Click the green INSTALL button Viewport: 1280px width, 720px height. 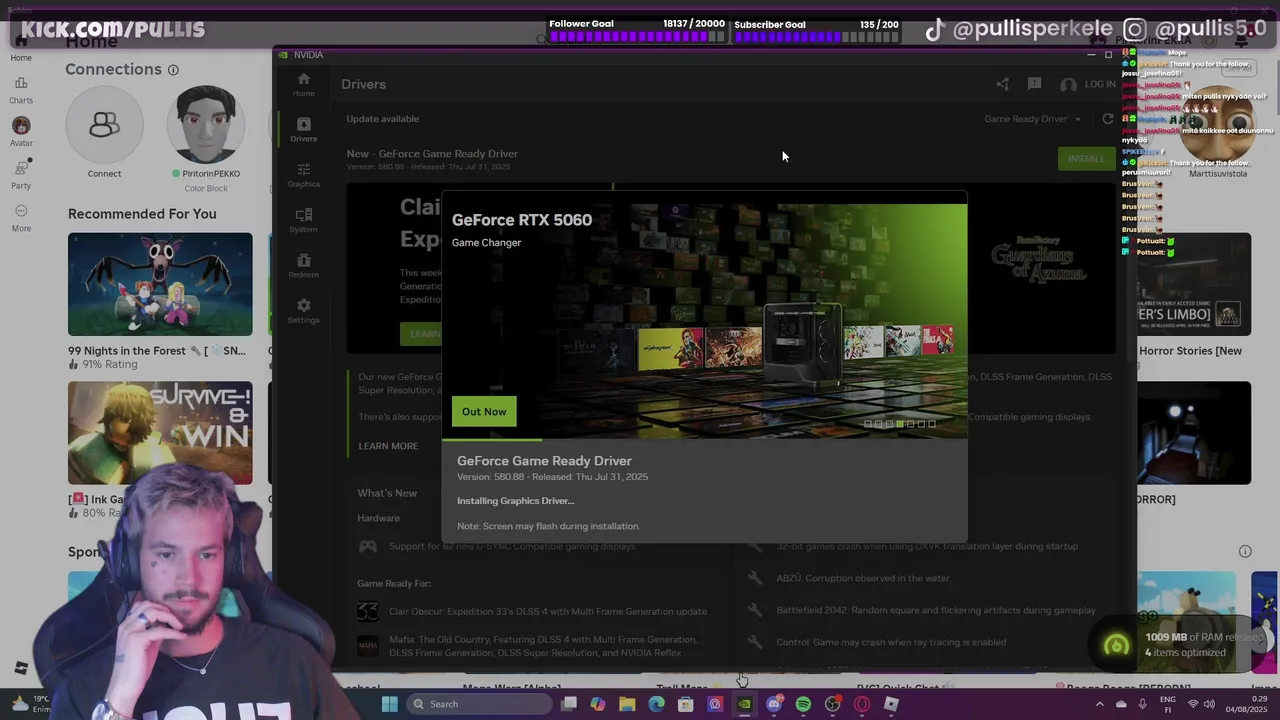pyautogui.click(x=1085, y=159)
